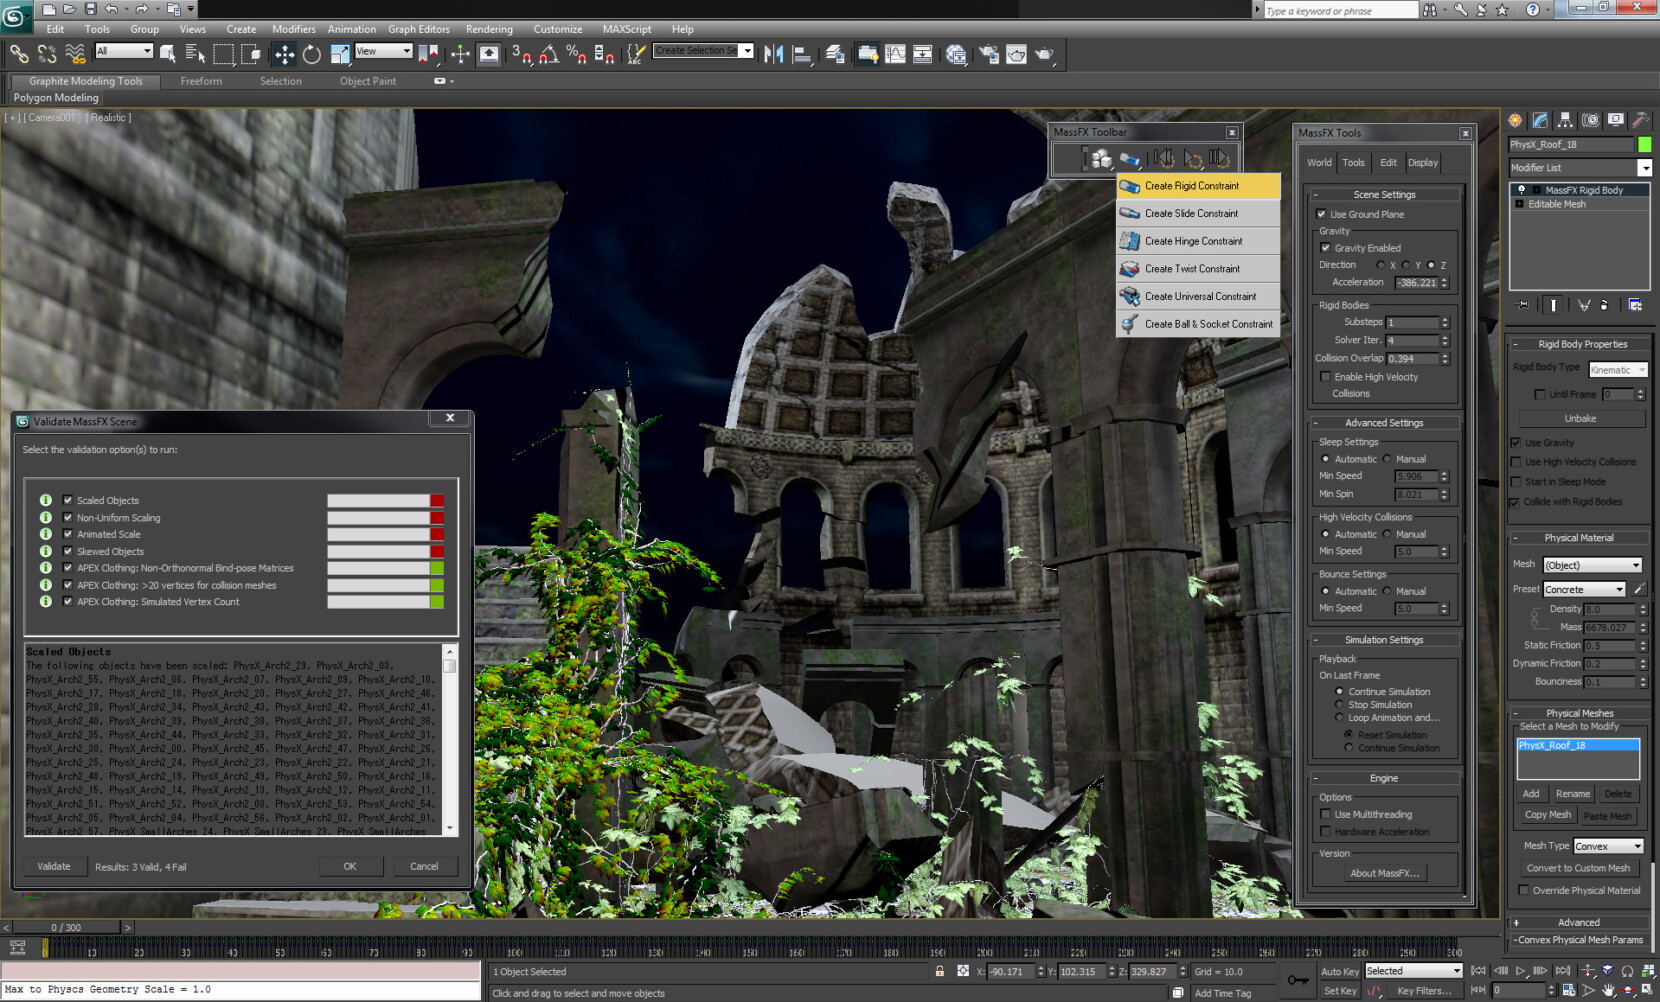
Task: Uncheck Scaled Objects validation option
Action: (68, 500)
